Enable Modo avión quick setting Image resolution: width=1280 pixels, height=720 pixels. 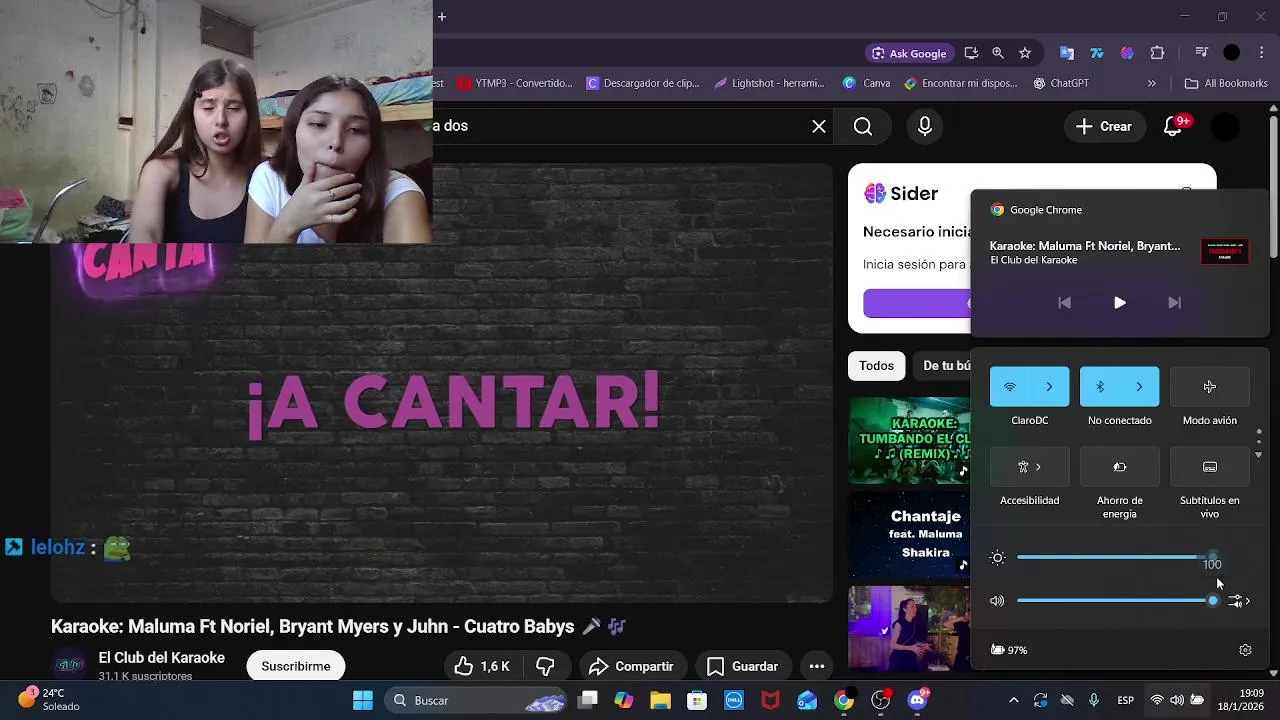tap(1210, 387)
